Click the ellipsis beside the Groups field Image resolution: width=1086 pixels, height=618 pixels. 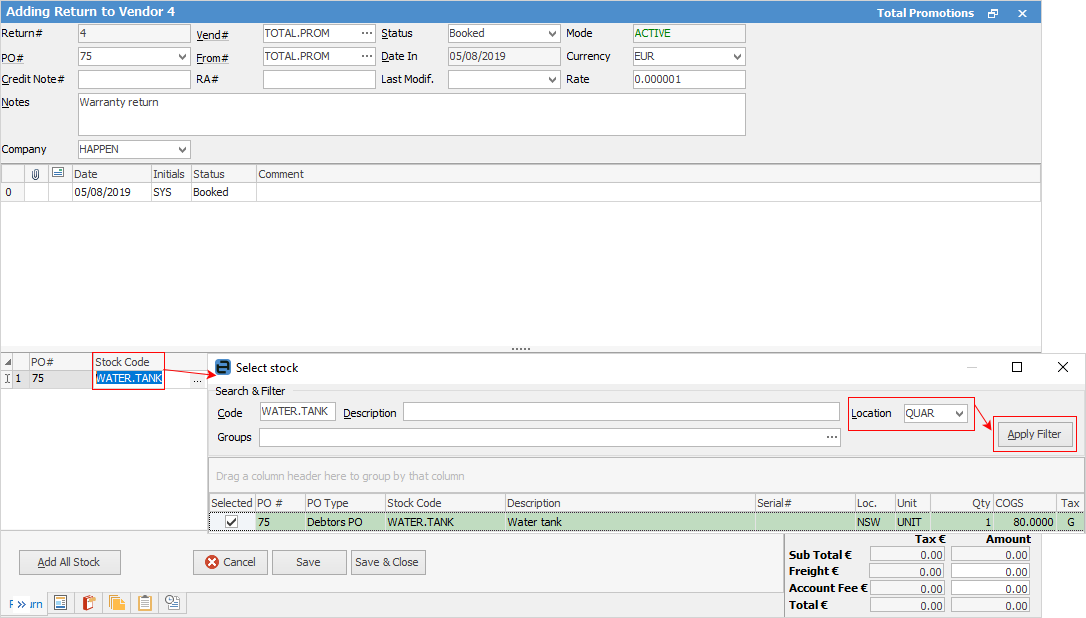(x=831, y=437)
